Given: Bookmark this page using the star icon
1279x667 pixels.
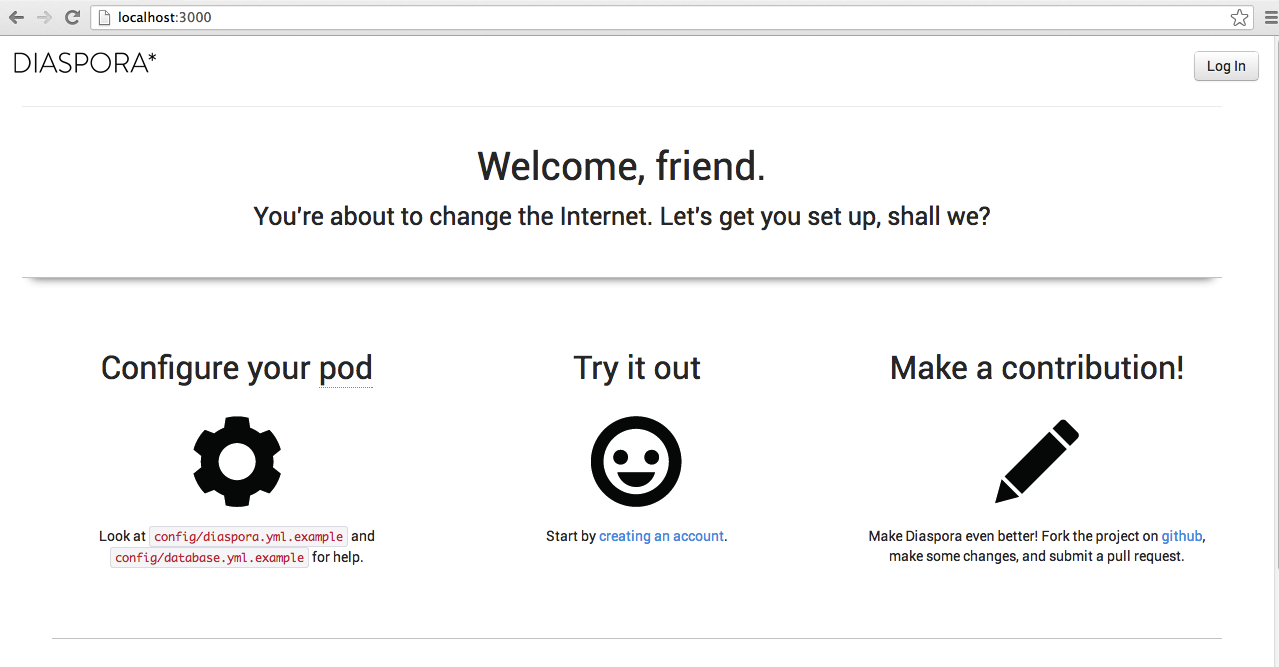Looking at the screenshot, I should click(1239, 17).
